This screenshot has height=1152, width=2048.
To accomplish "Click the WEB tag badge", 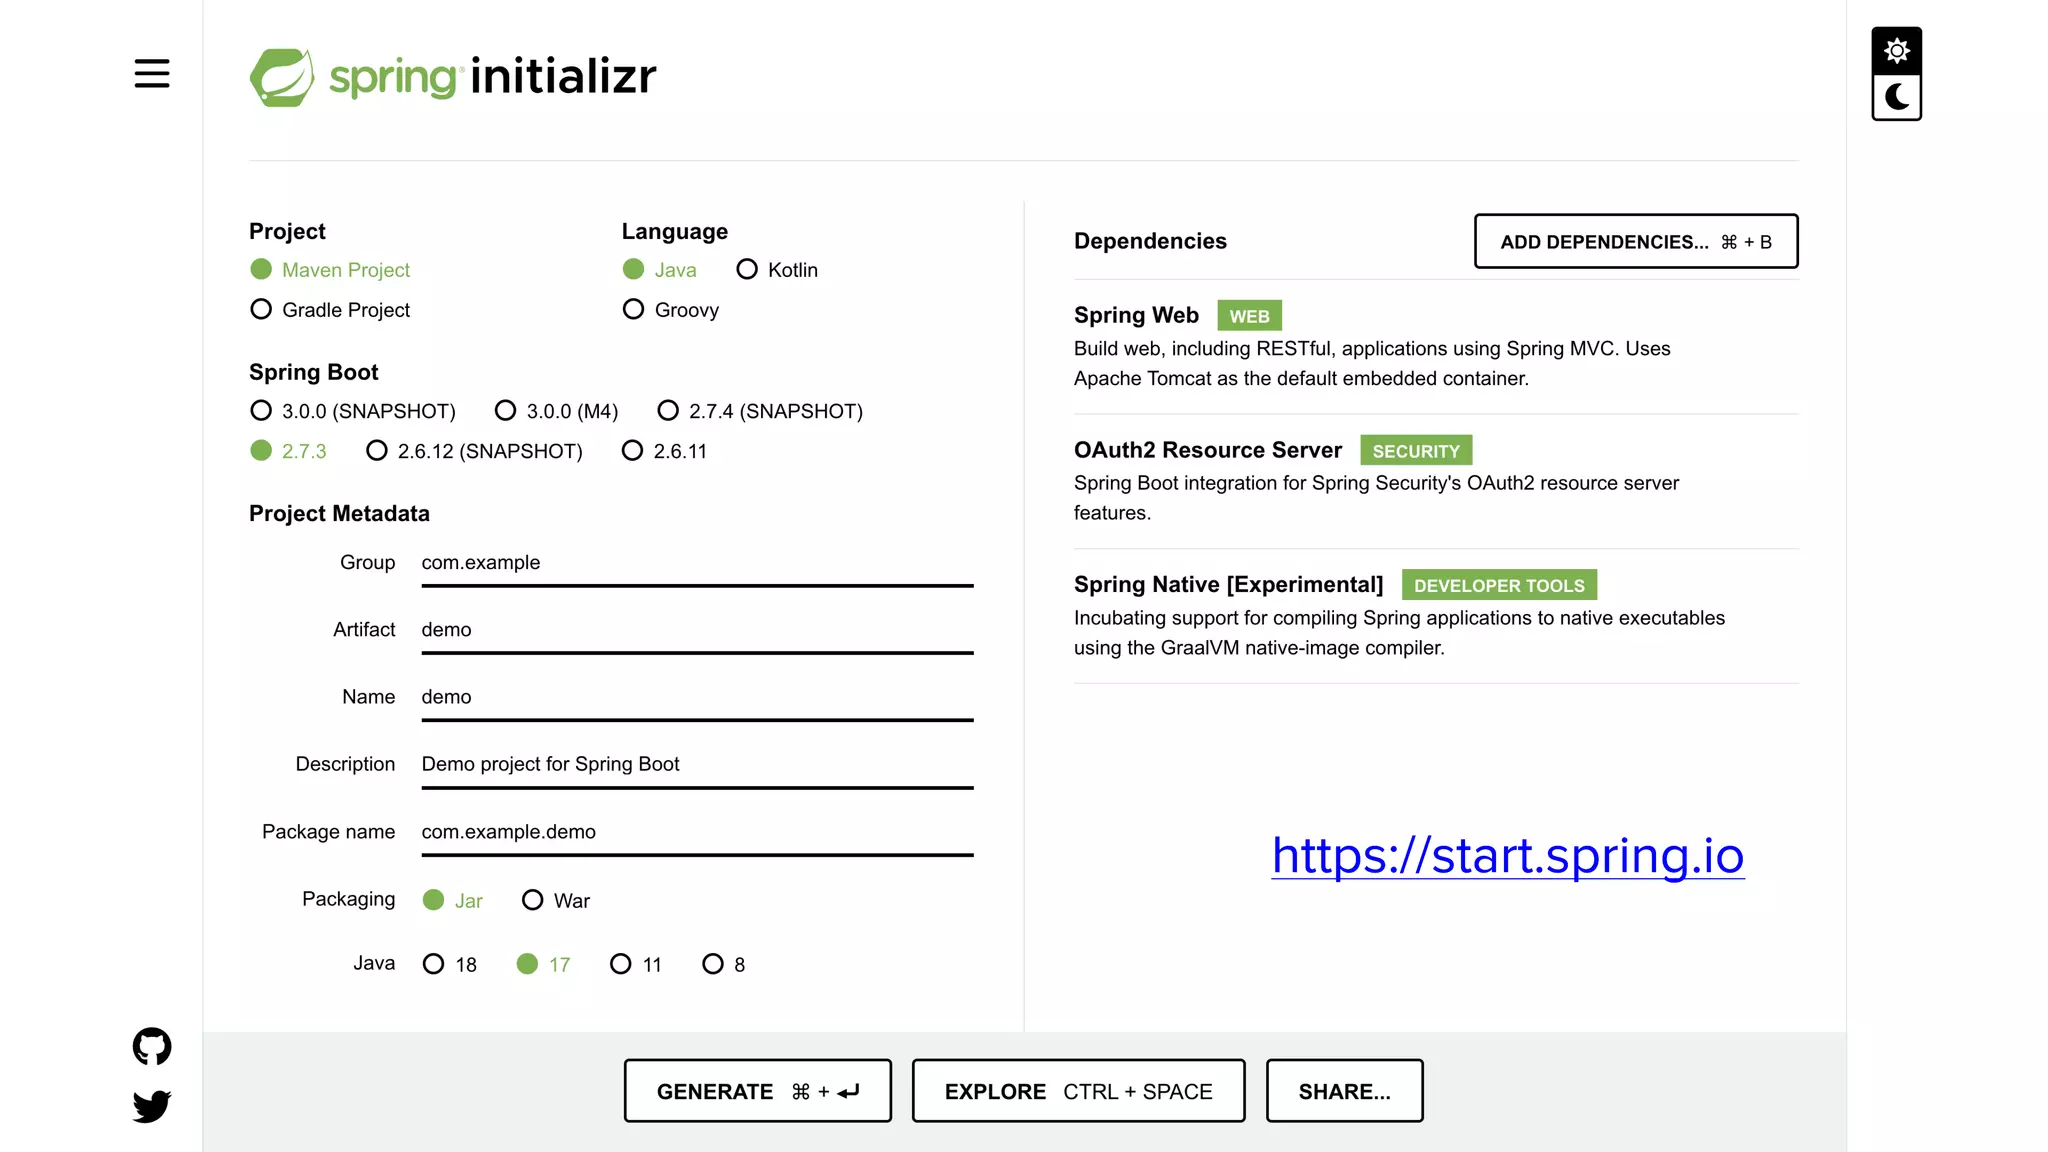I will coord(1249,316).
